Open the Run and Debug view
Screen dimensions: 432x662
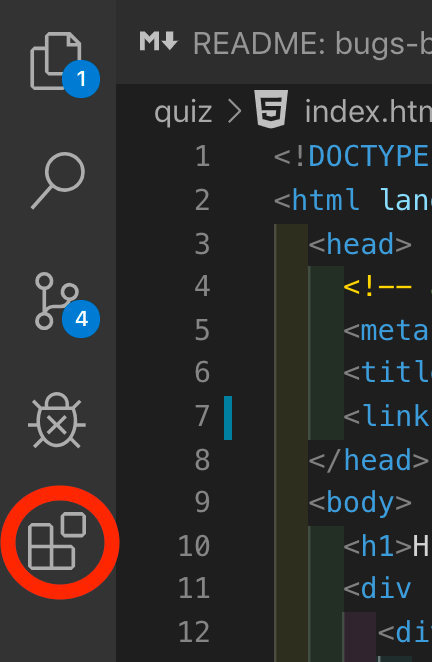57,421
